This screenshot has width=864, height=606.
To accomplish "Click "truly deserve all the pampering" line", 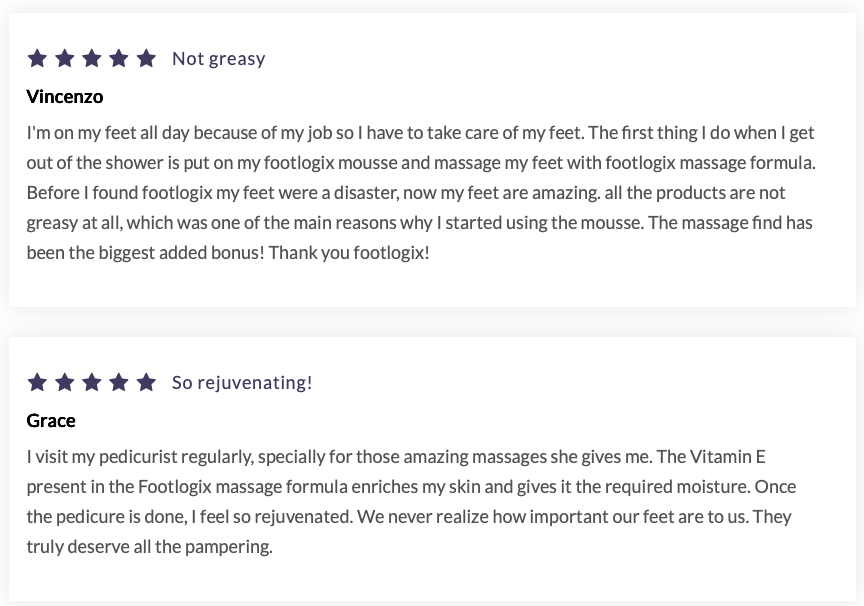I will click(x=149, y=547).
